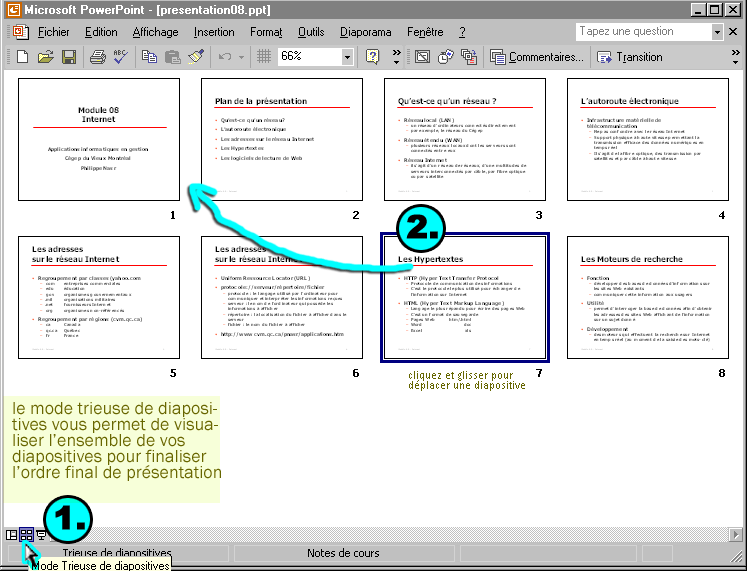Click the Print icon
This screenshot has width=747, height=571.
[x=98, y=57]
